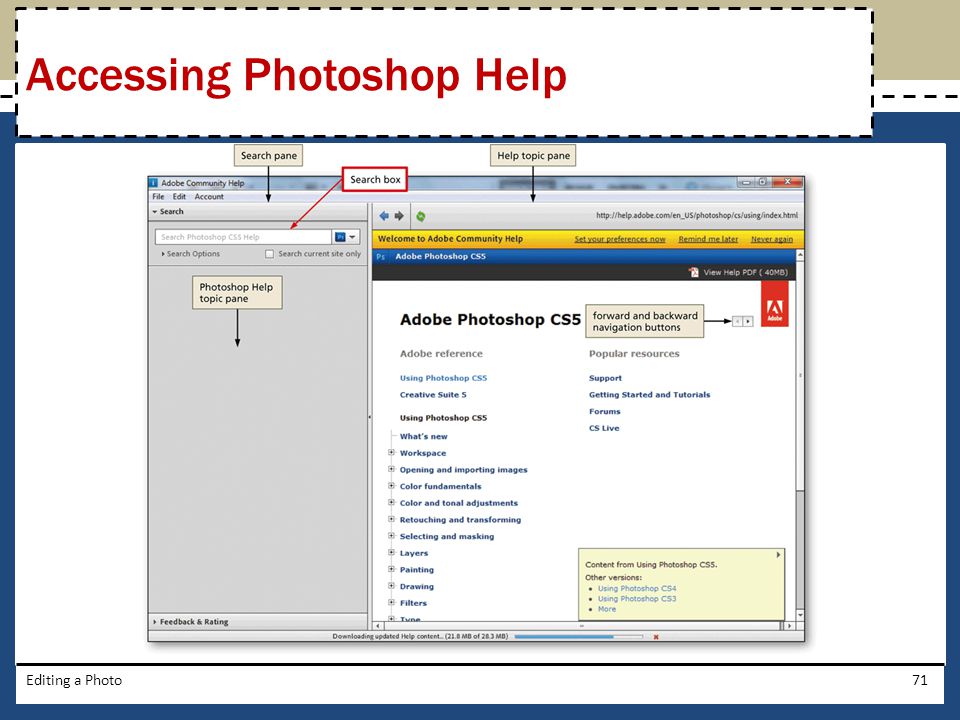Go to previous page with small left navigation button
Image resolution: width=960 pixels, height=720 pixels.
tap(737, 321)
